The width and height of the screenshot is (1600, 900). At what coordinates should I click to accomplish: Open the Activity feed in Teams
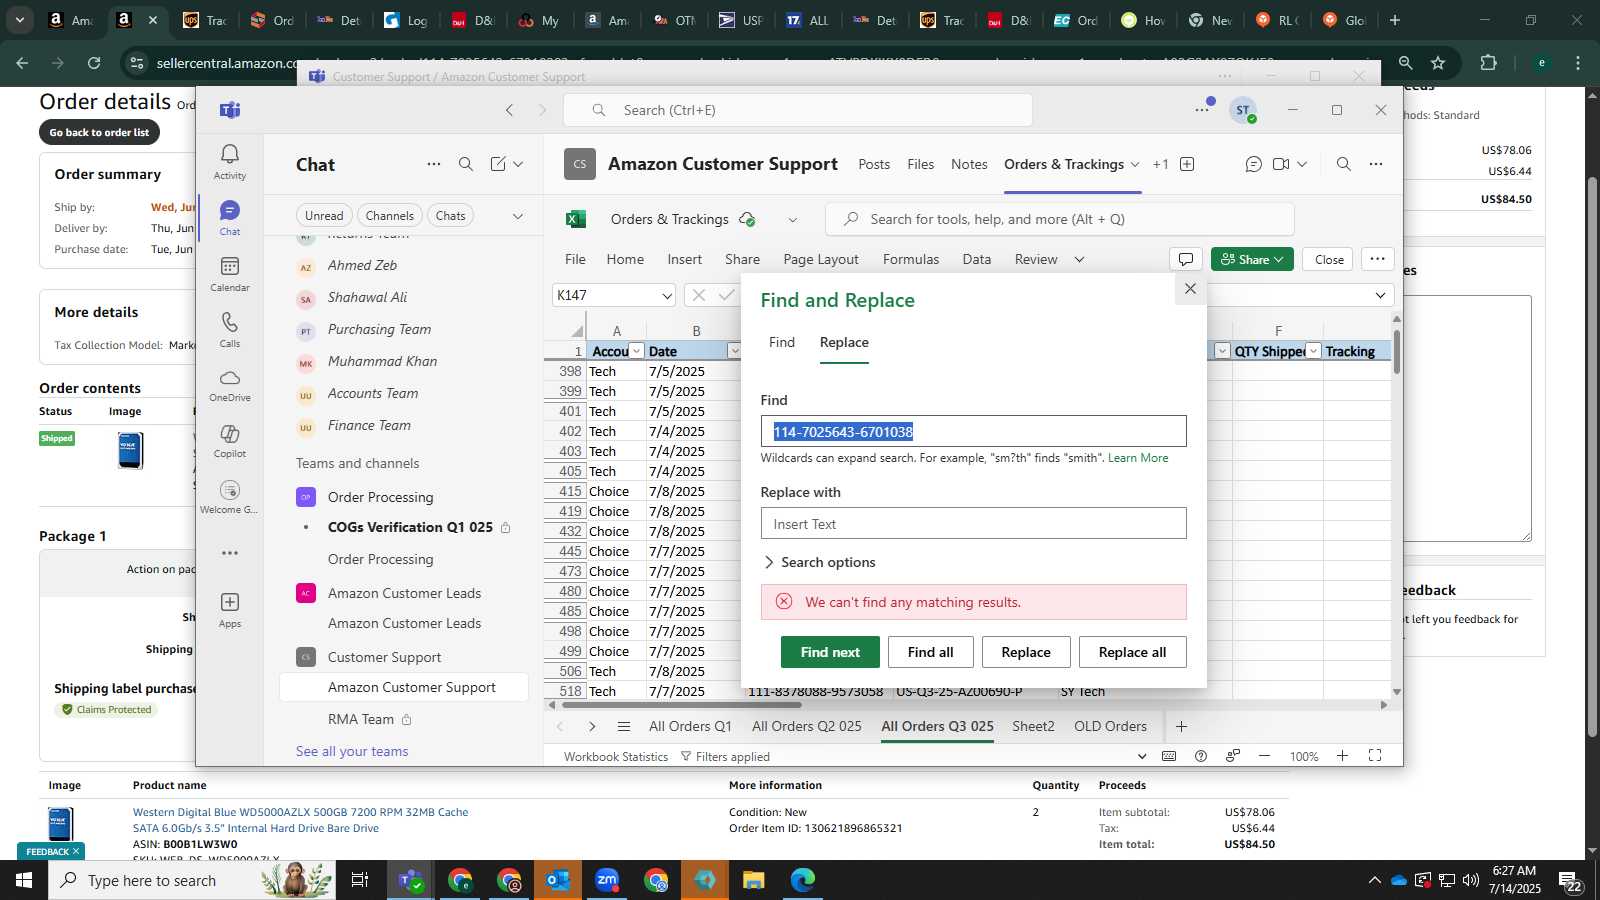(230, 161)
